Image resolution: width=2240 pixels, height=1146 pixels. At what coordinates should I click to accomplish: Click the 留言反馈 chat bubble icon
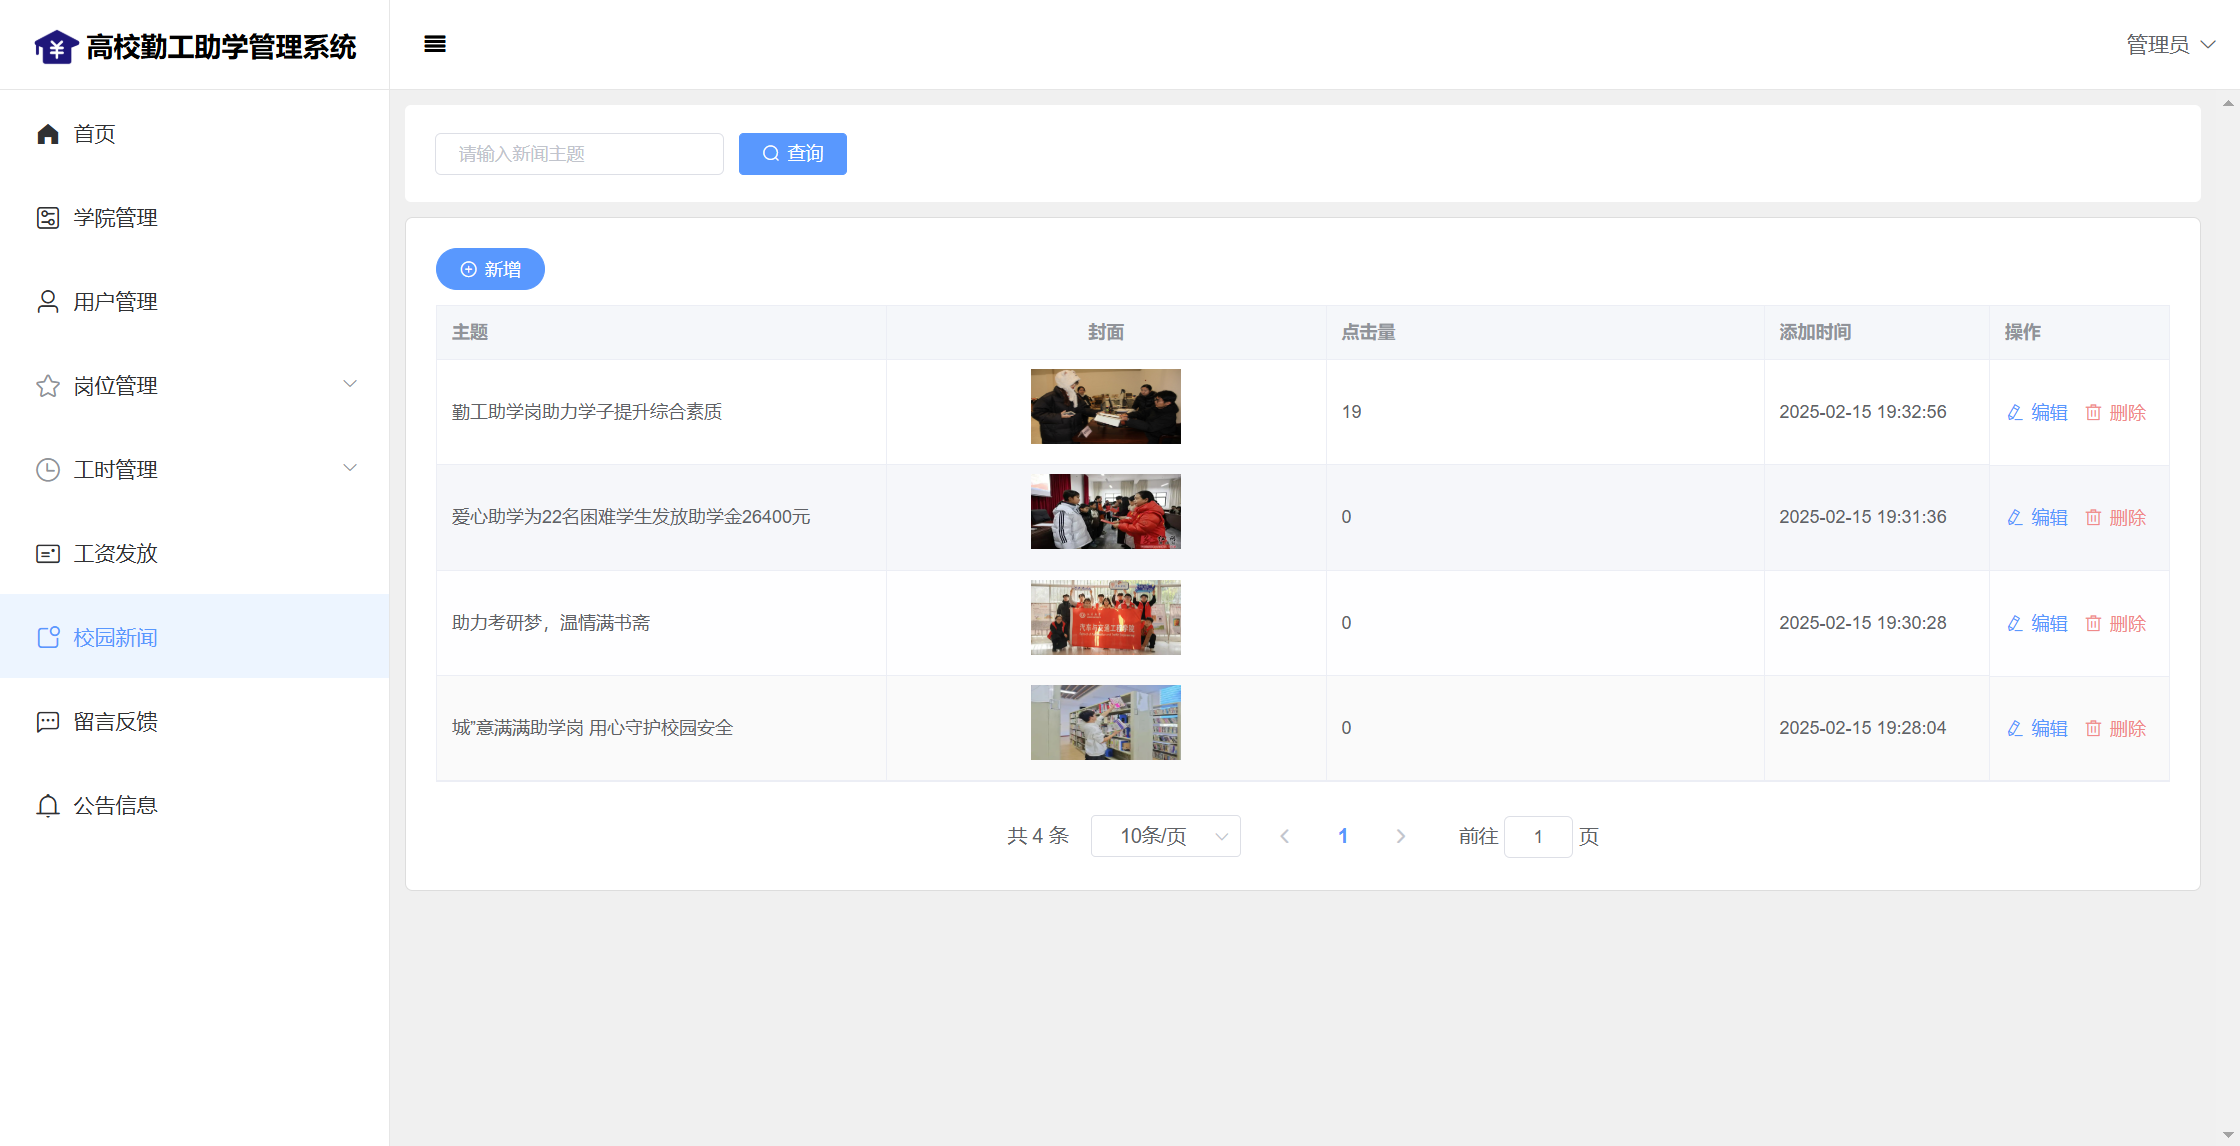tap(48, 722)
